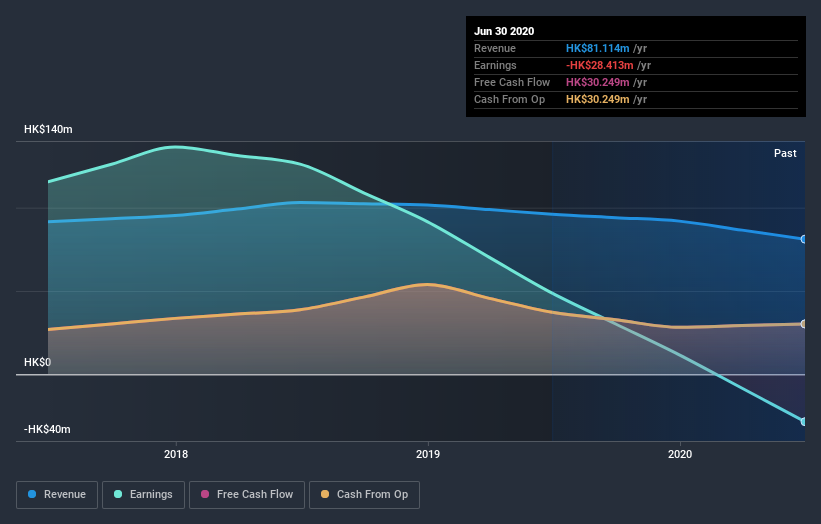Screen dimensions: 821x524
Task: Click the 2019 x-axis label
Action: click(428, 454)
